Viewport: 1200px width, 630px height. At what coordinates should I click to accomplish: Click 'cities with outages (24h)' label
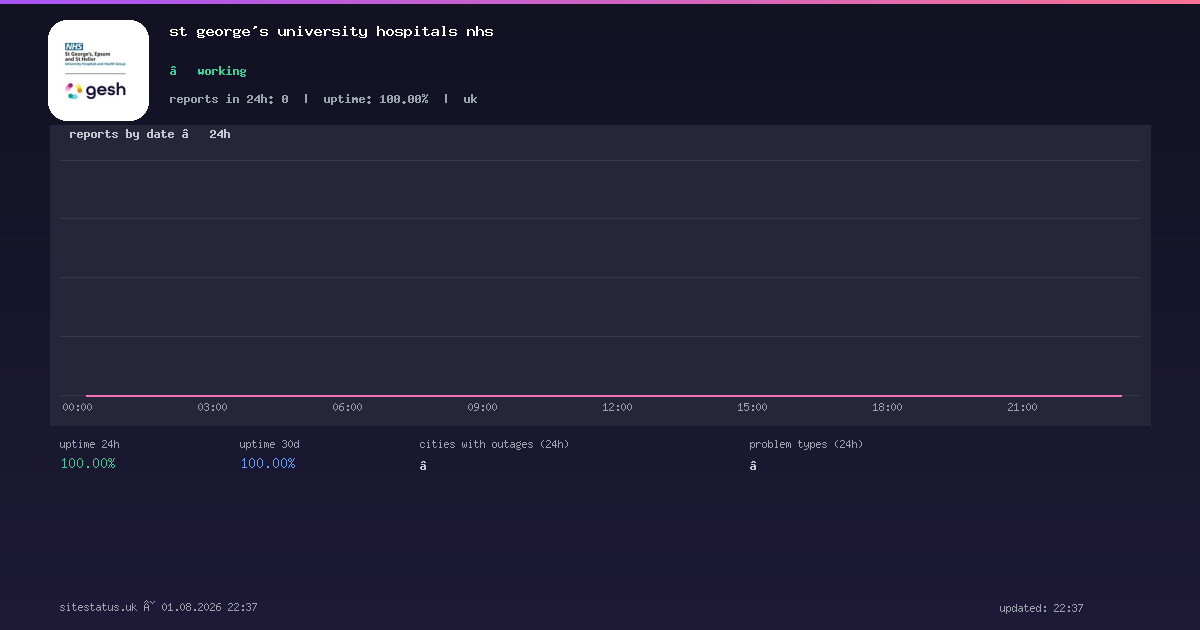pos(494,444)
